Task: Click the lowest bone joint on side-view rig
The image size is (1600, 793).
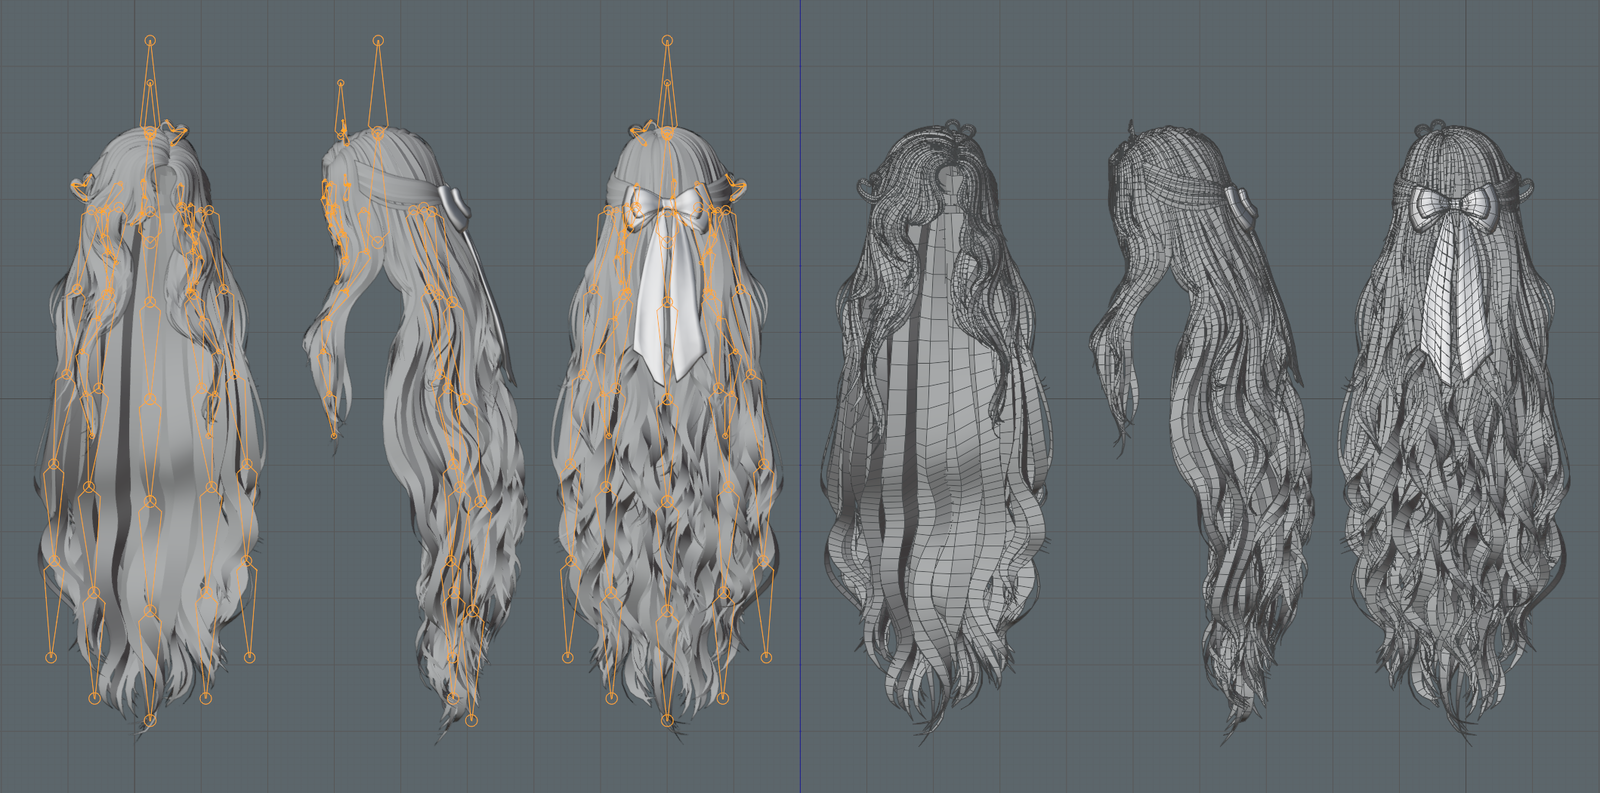Action: (x=472, y=719)
